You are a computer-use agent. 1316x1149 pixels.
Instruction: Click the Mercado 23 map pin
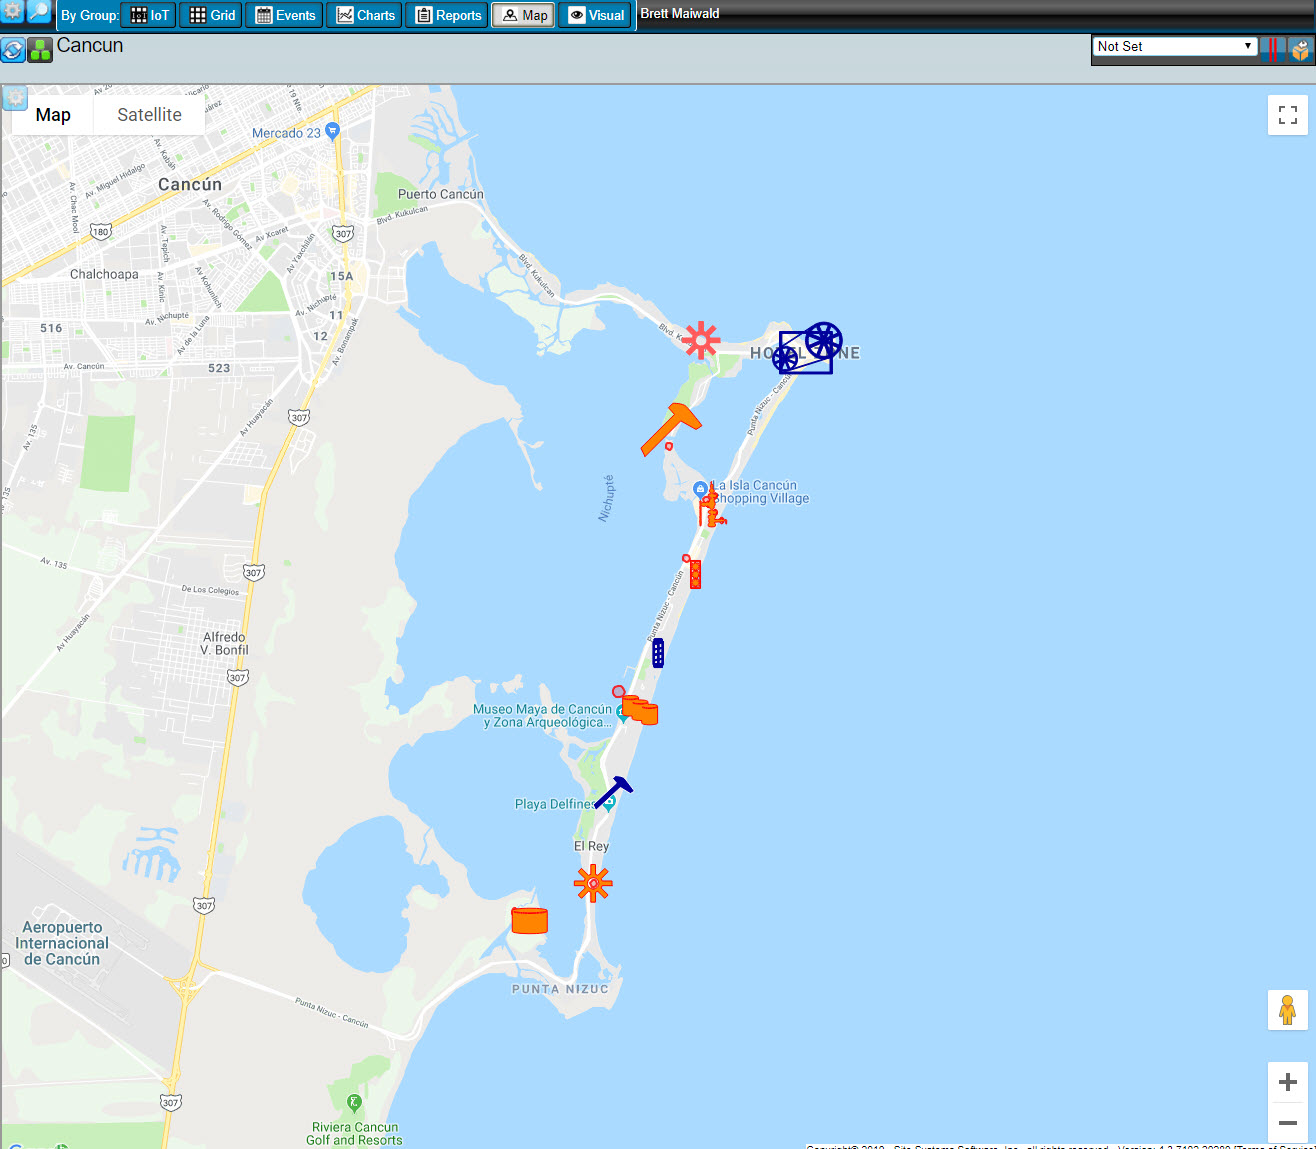[x=333, y=131]
